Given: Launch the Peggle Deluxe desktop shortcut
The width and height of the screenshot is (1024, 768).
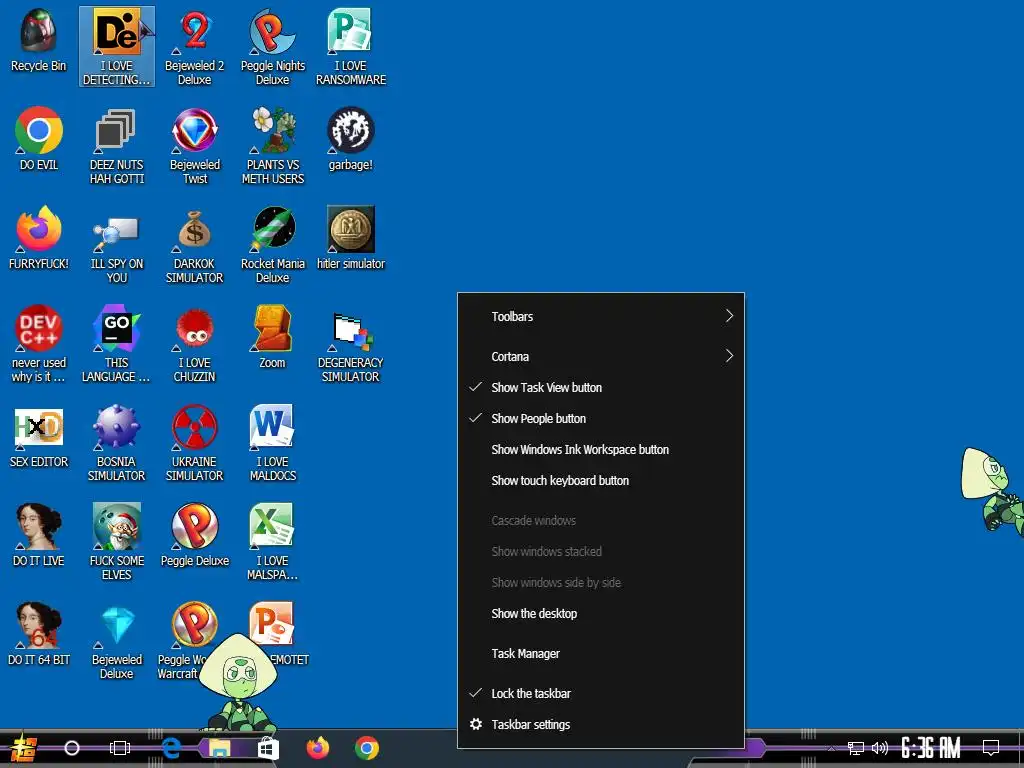Looking at the screenshot, I should (195, 535).
